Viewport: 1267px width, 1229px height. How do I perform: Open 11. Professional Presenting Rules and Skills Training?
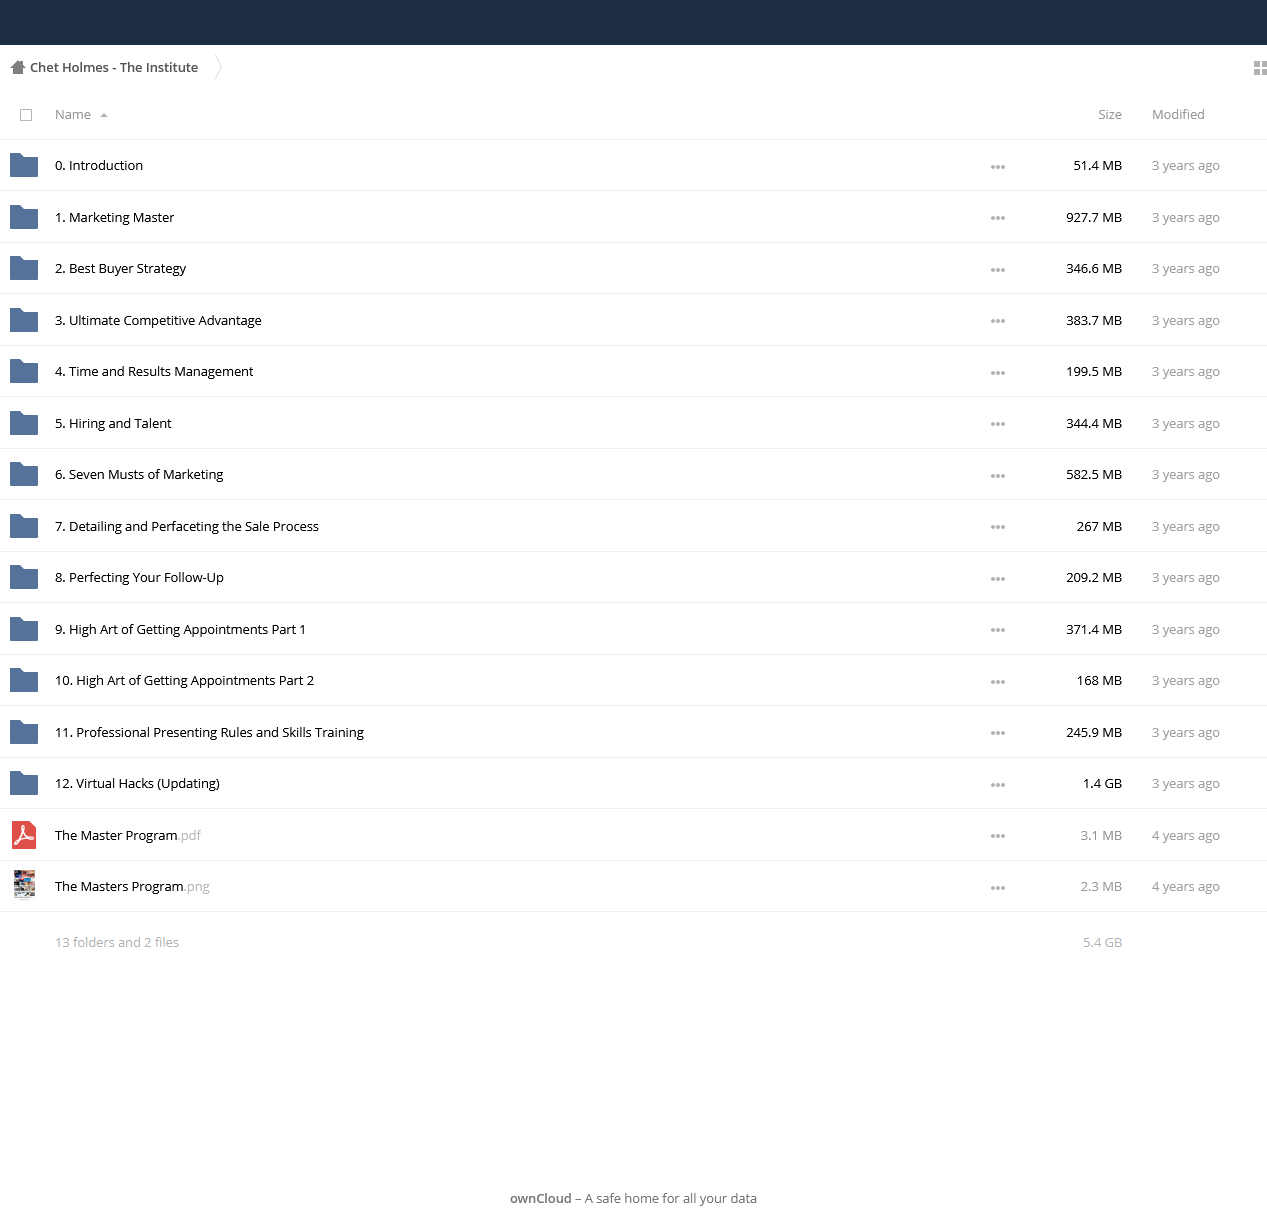209,733
